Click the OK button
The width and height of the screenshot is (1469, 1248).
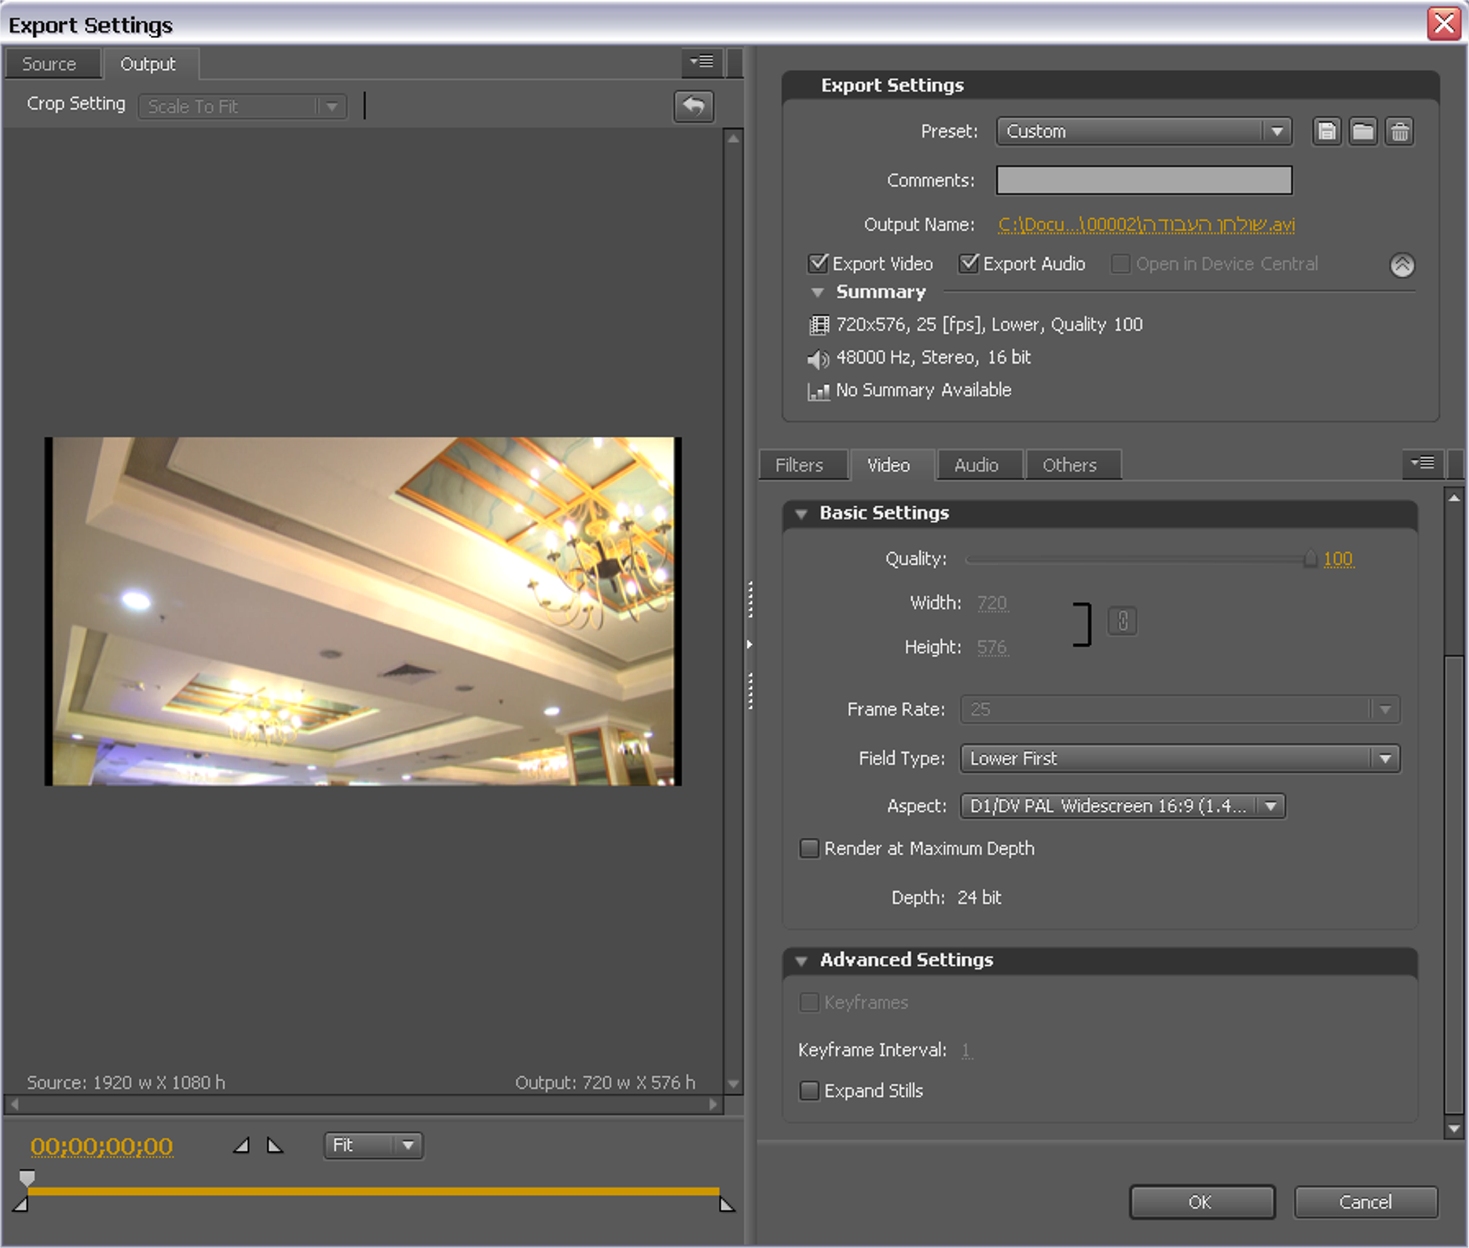tap(1201, 1202)
